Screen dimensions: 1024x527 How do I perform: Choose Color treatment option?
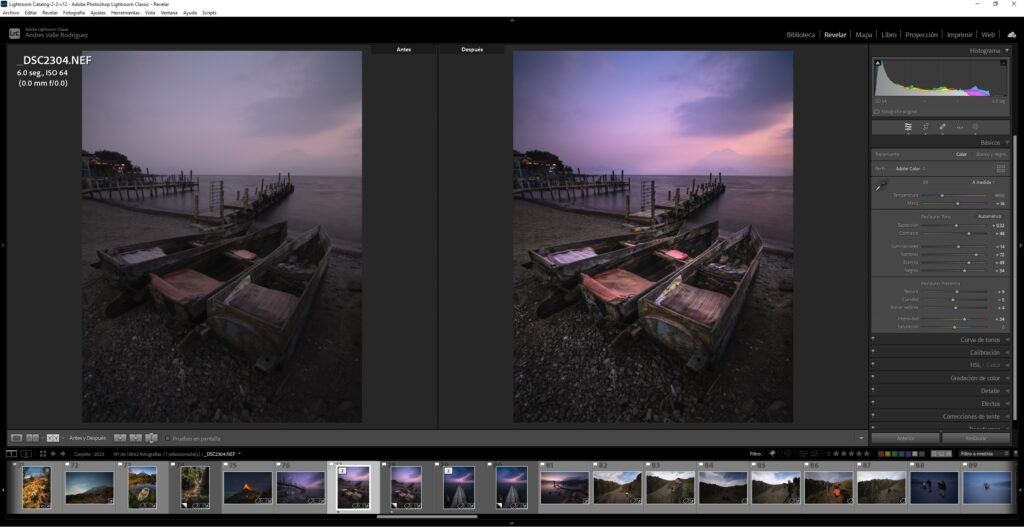tap(961, 154)
